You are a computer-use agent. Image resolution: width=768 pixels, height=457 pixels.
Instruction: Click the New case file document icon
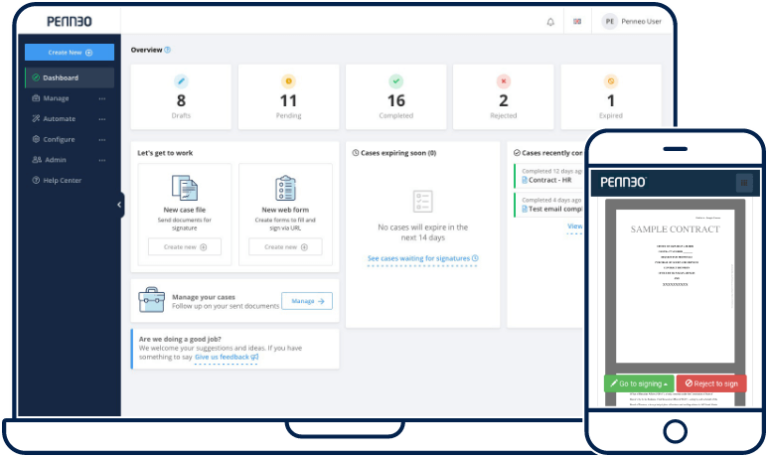coord(185,188)
